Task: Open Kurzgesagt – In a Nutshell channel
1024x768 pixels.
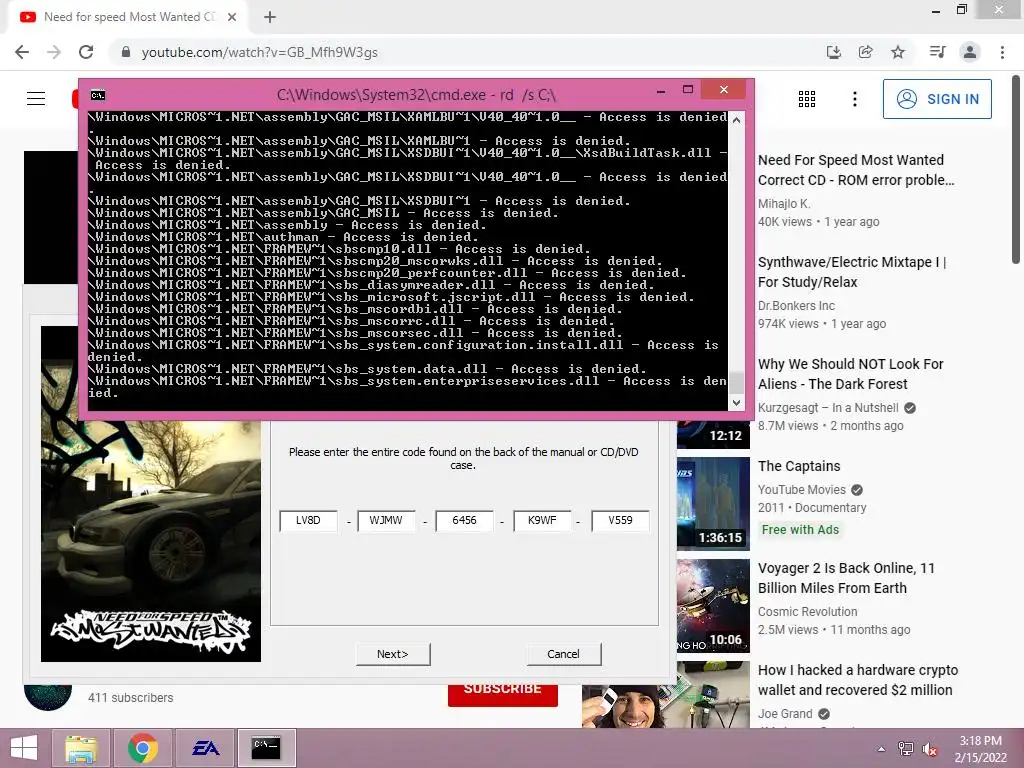Action: click(x=828, y=408)
